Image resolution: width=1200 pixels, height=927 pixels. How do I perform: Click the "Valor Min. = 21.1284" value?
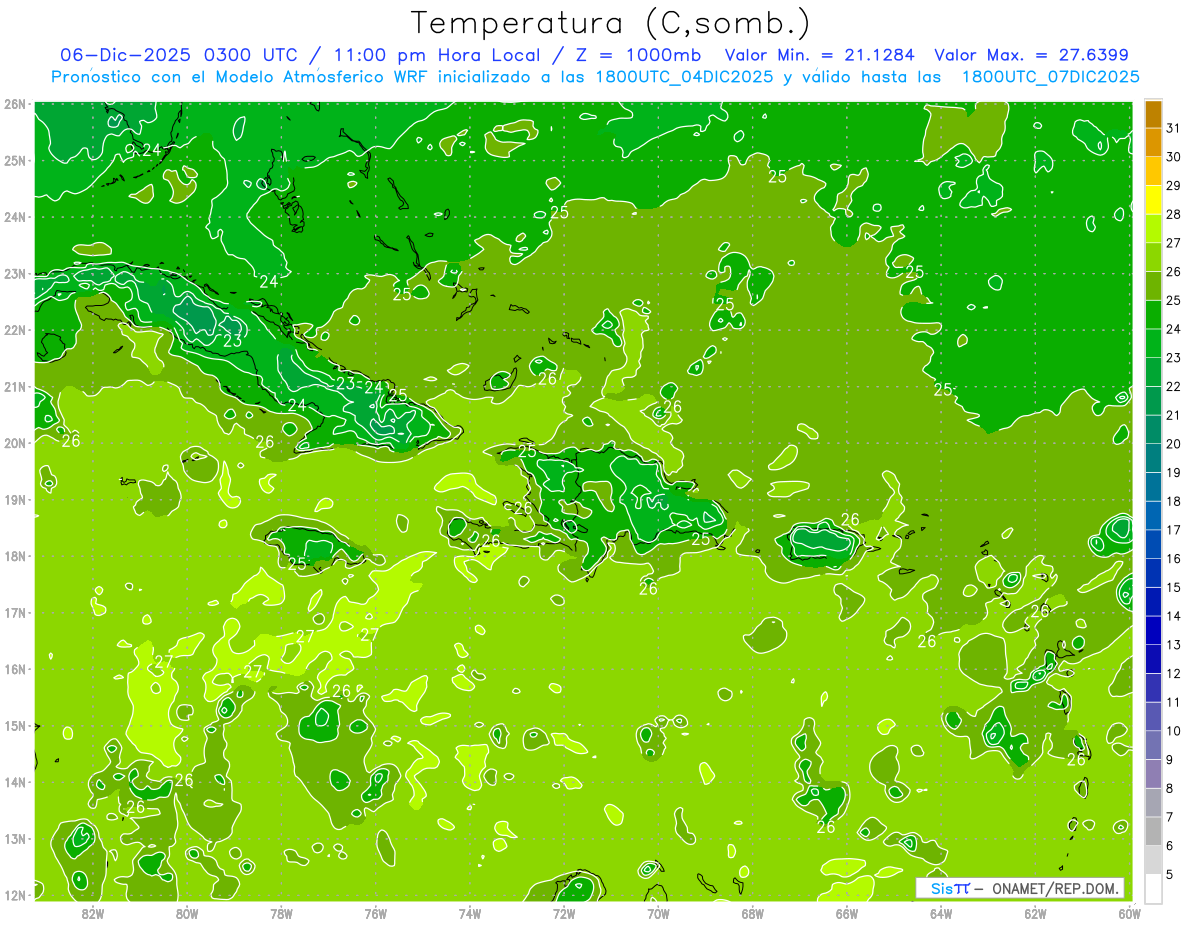(820, 55)
